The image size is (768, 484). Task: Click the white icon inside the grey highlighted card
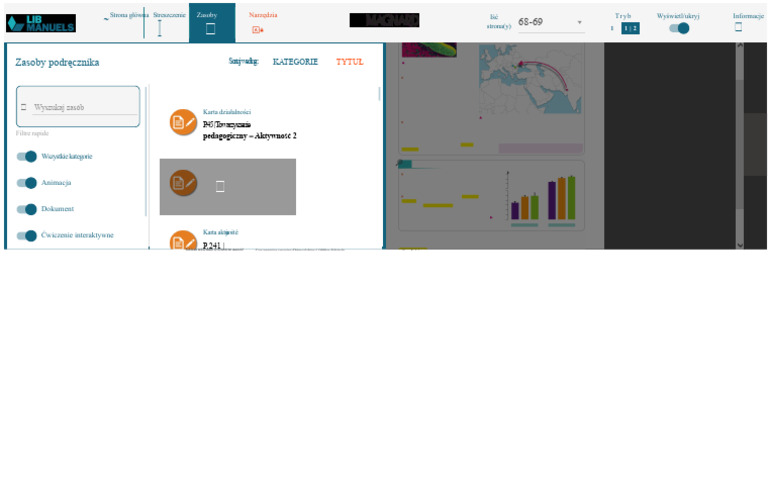220,186
